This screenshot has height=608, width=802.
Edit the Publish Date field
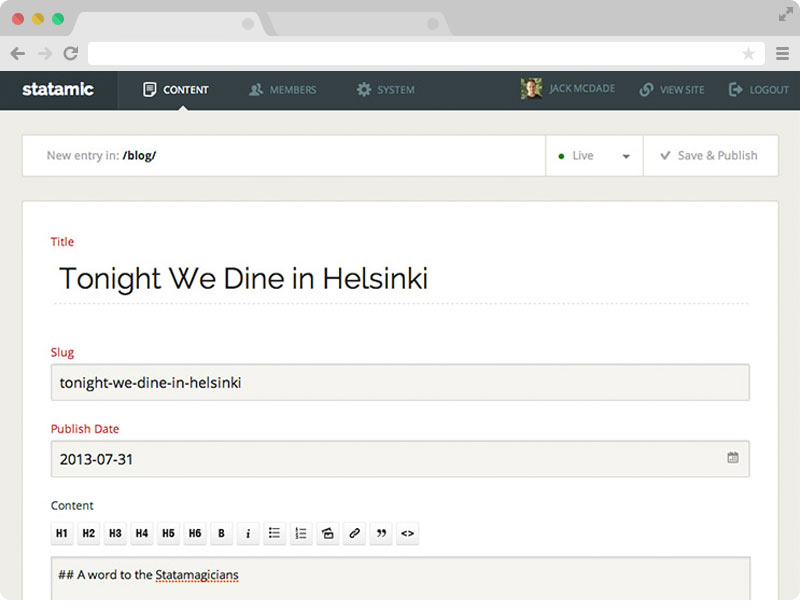coord(400,459)
